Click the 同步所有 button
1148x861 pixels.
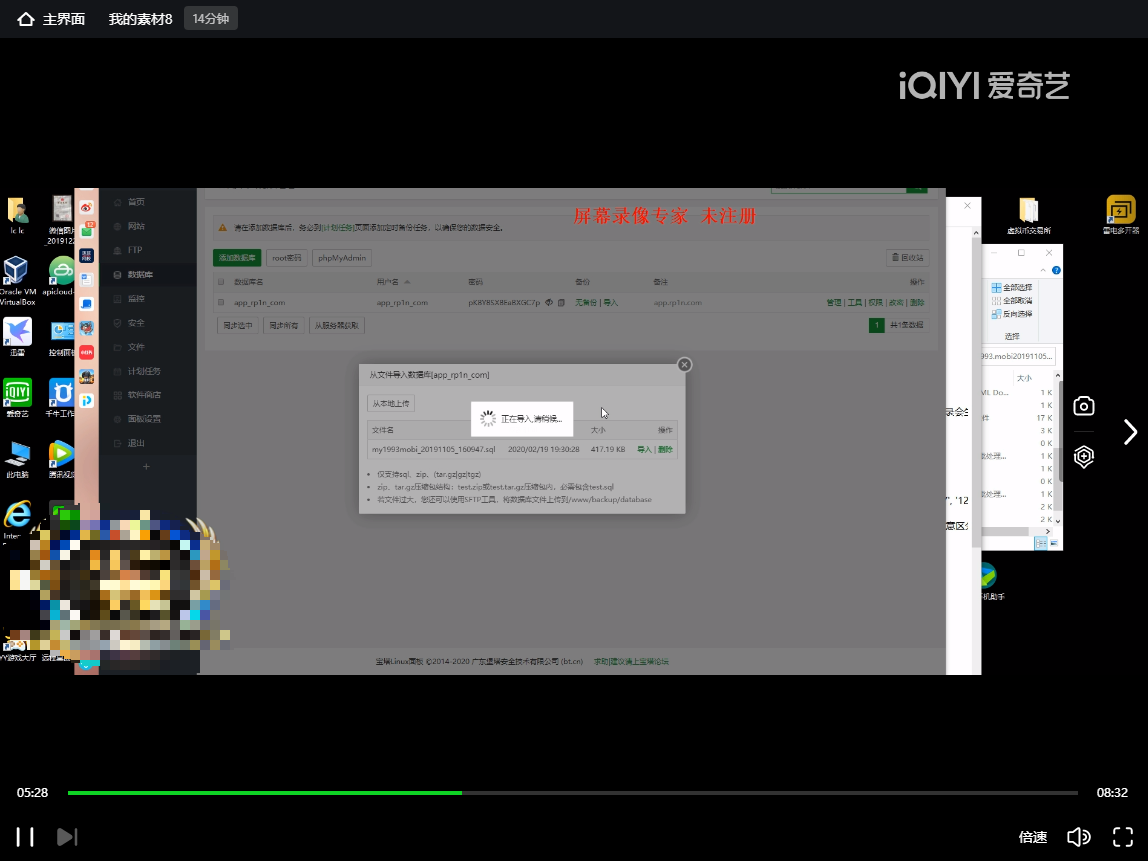coord(283,326)
